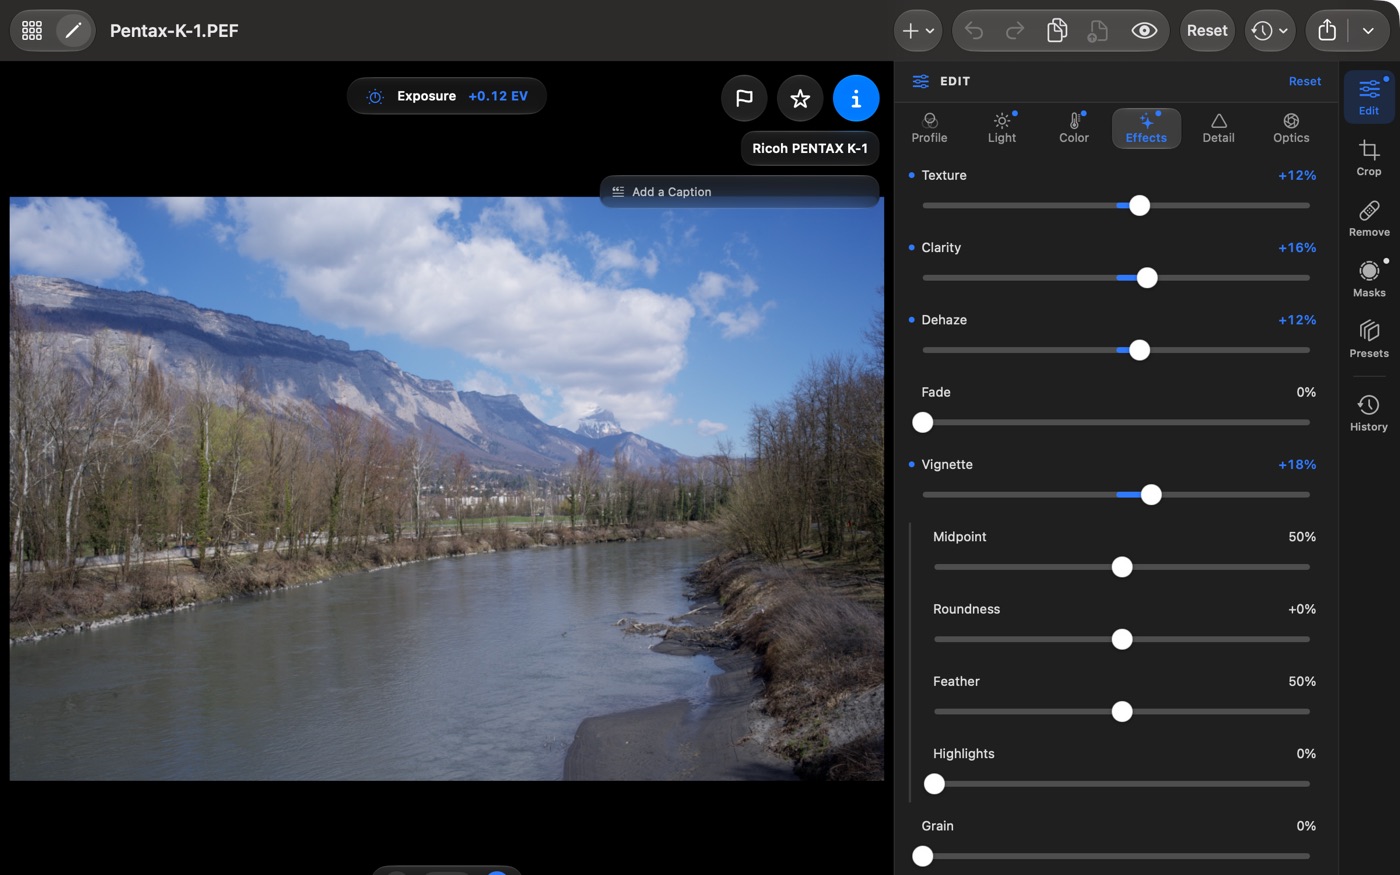1400x875 pixels.
Task: Toggle the blue info button
Action: (856, 98)
